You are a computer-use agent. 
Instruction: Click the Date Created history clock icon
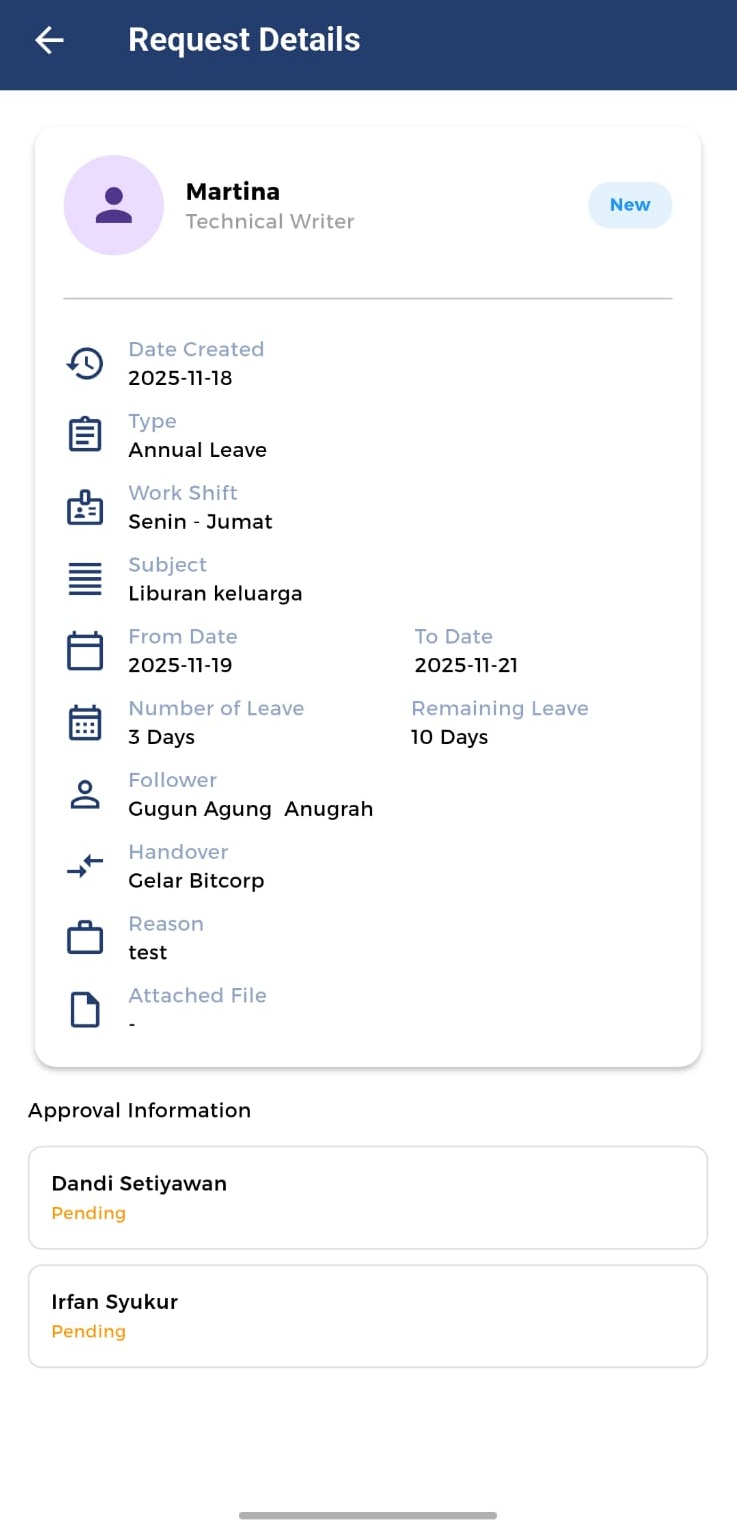click(85, 363)
